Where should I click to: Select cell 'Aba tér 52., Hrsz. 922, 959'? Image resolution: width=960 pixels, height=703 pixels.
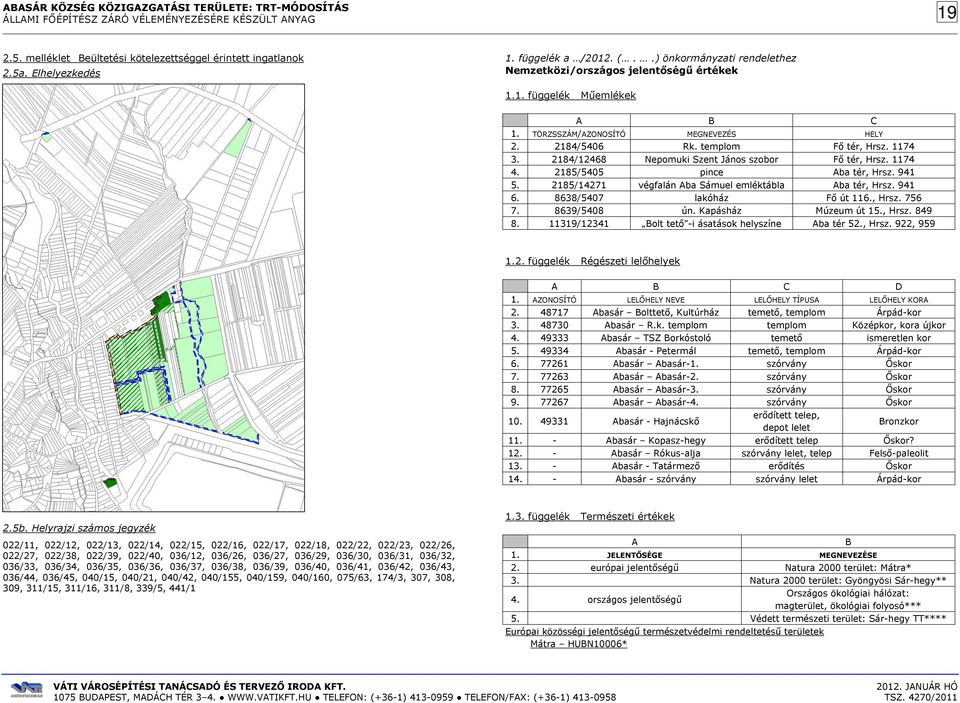874,224
